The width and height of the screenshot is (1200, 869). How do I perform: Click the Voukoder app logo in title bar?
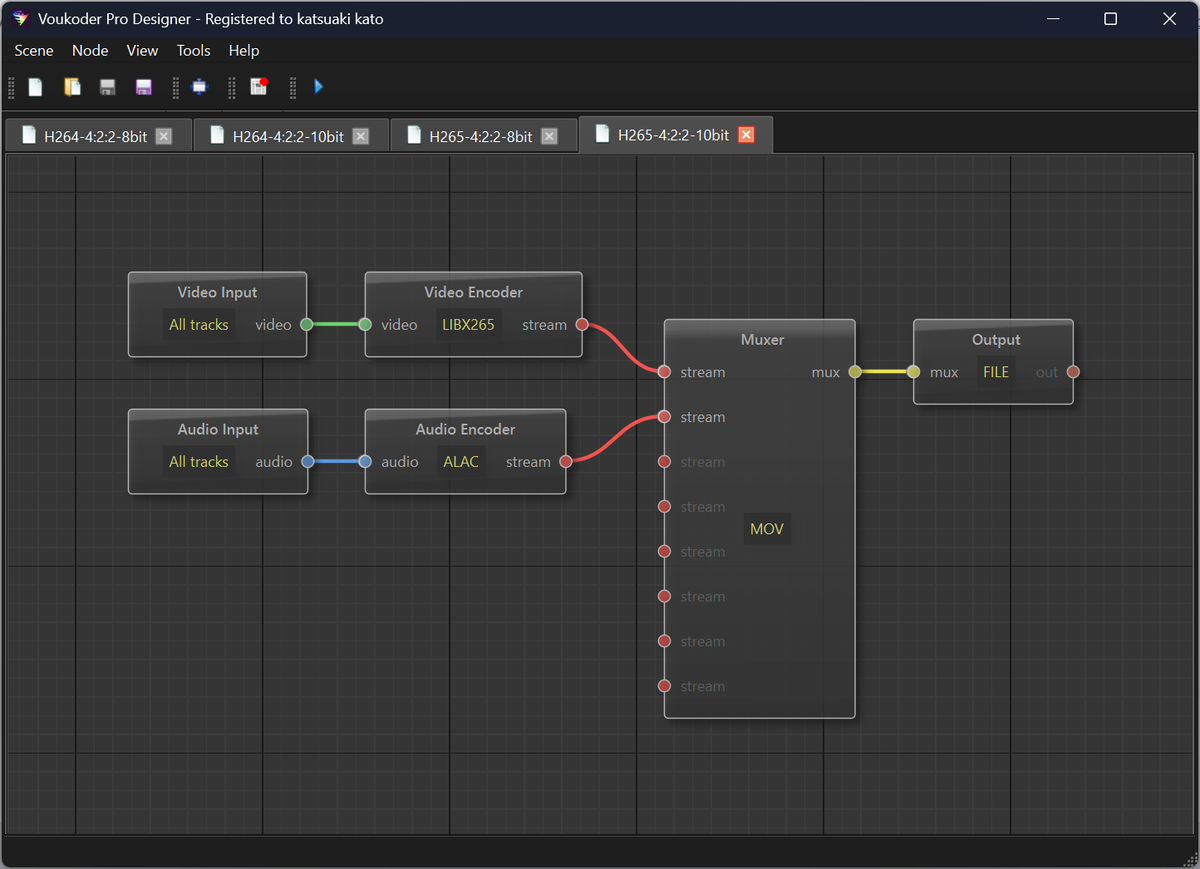(x=20, y=19)
